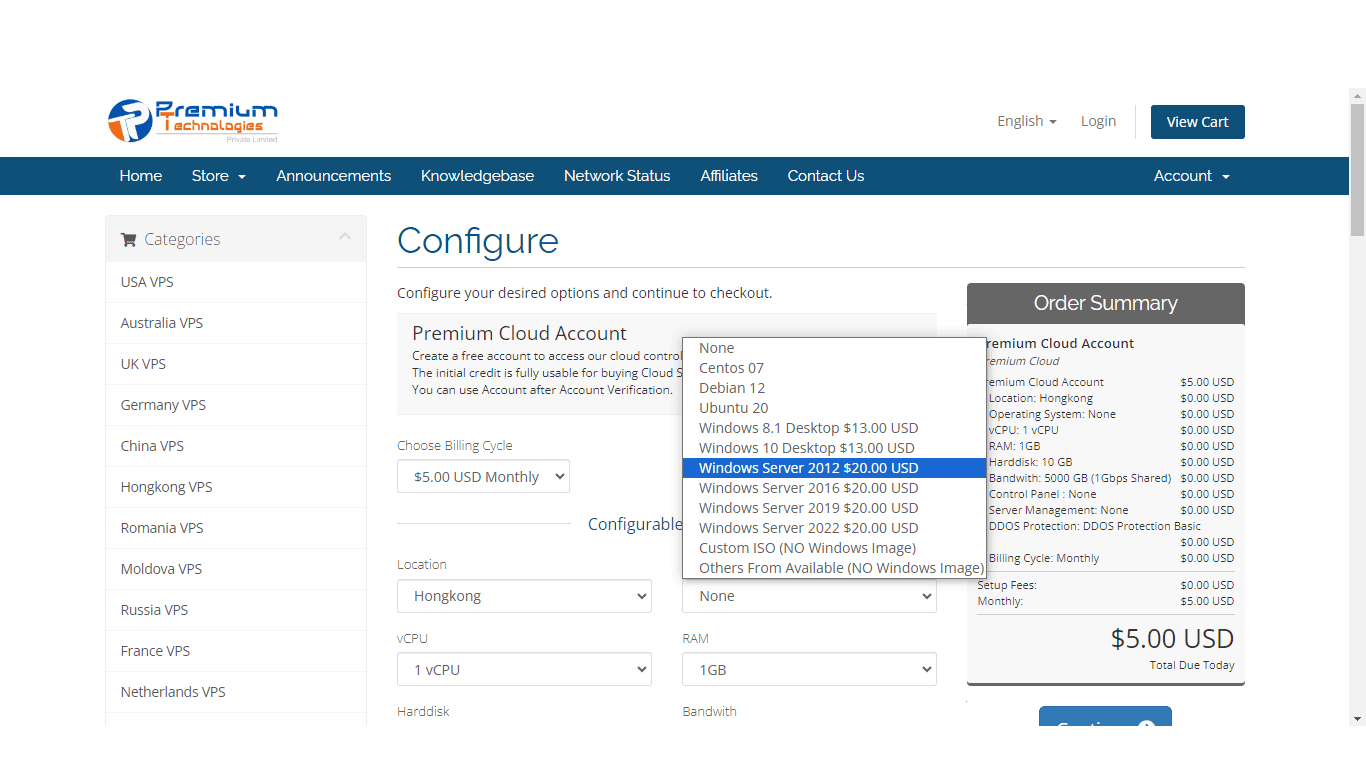Screen dimensions: 1366x768
Task: Click the Operating System dropdown showing None
Action: pos(809,596)
